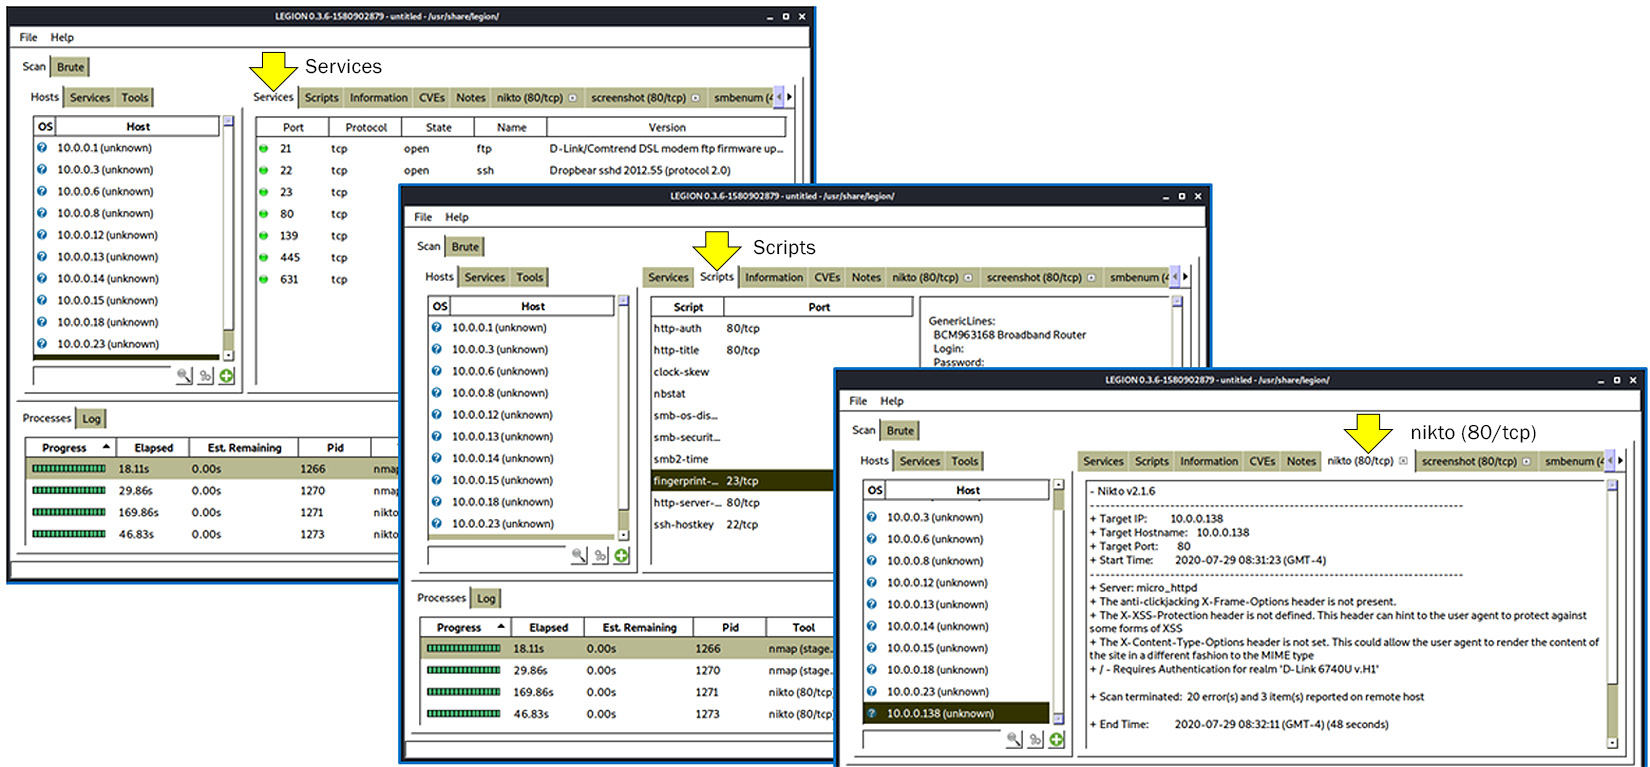
Task: Click the magnifier search icon in the back window
Action: (184, 376)
